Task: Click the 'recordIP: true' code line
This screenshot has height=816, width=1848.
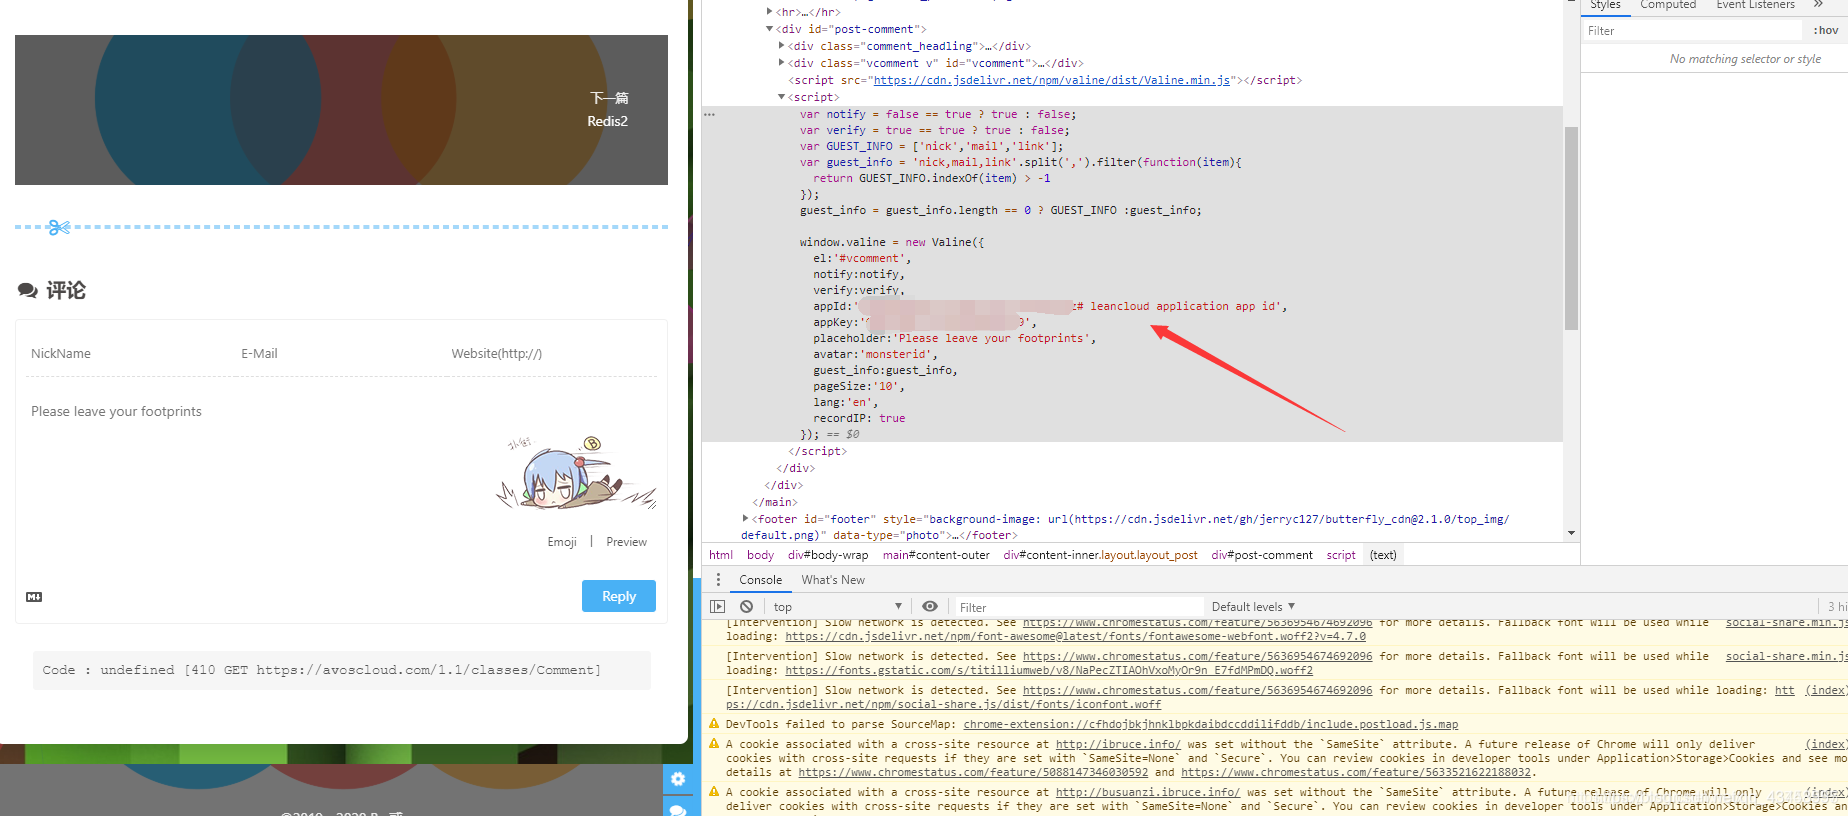Action: [x=859, y=418]
